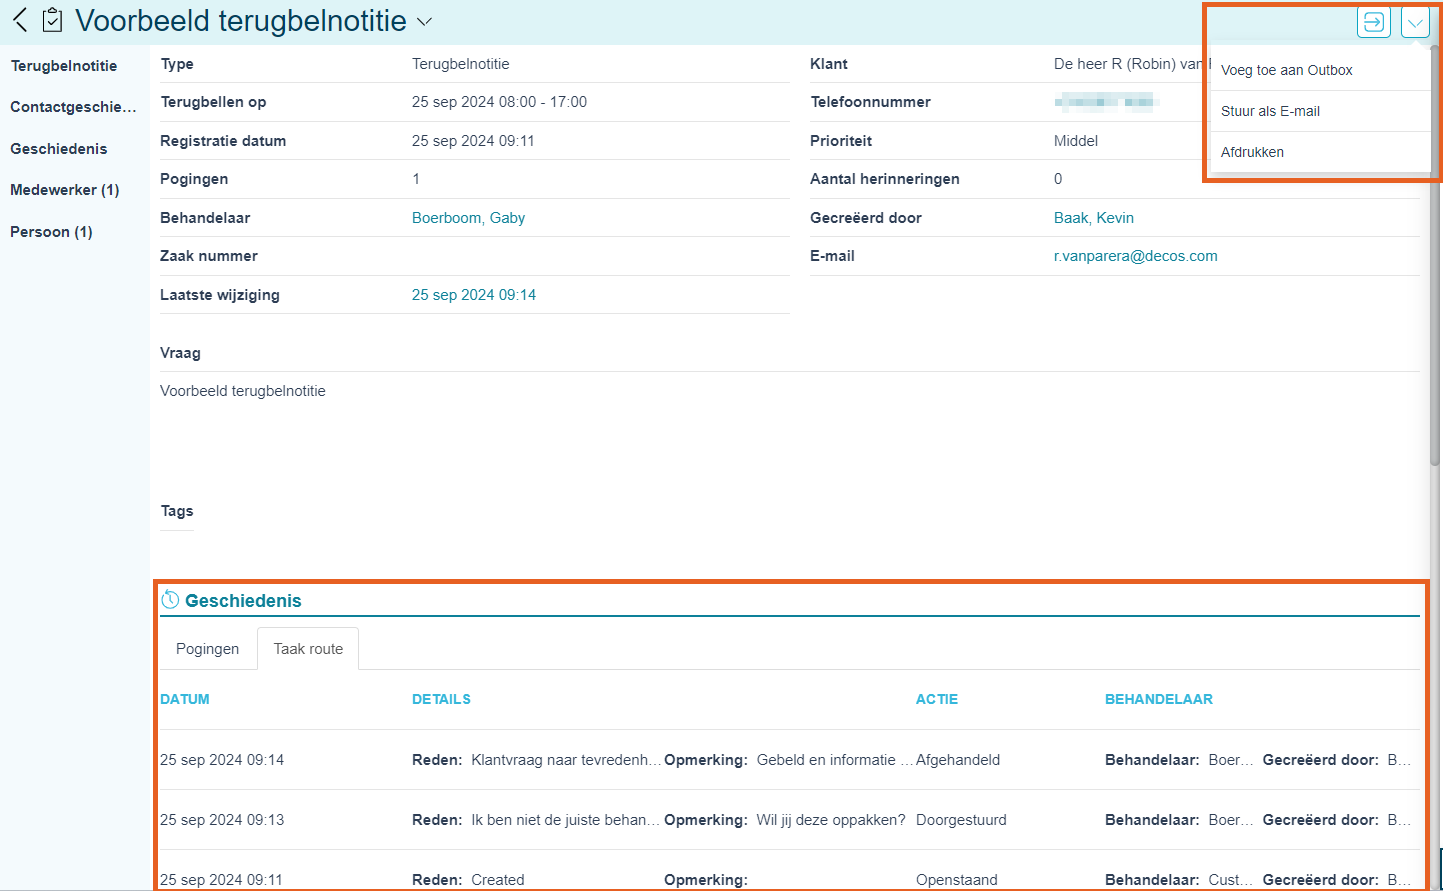Select the 25 sep 2024 09:14 history row date
This screenshot has height=891, width=1443.
(x=222, y=760)
